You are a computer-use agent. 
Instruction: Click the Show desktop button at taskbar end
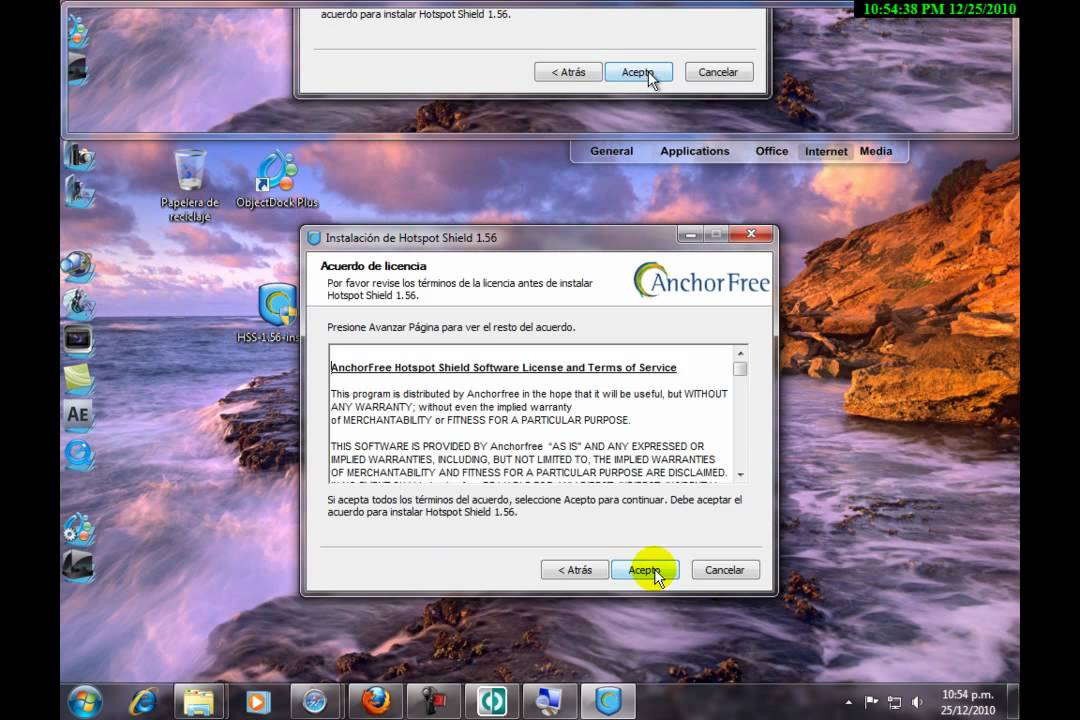pyautogui.click(x=1013, y=701)
